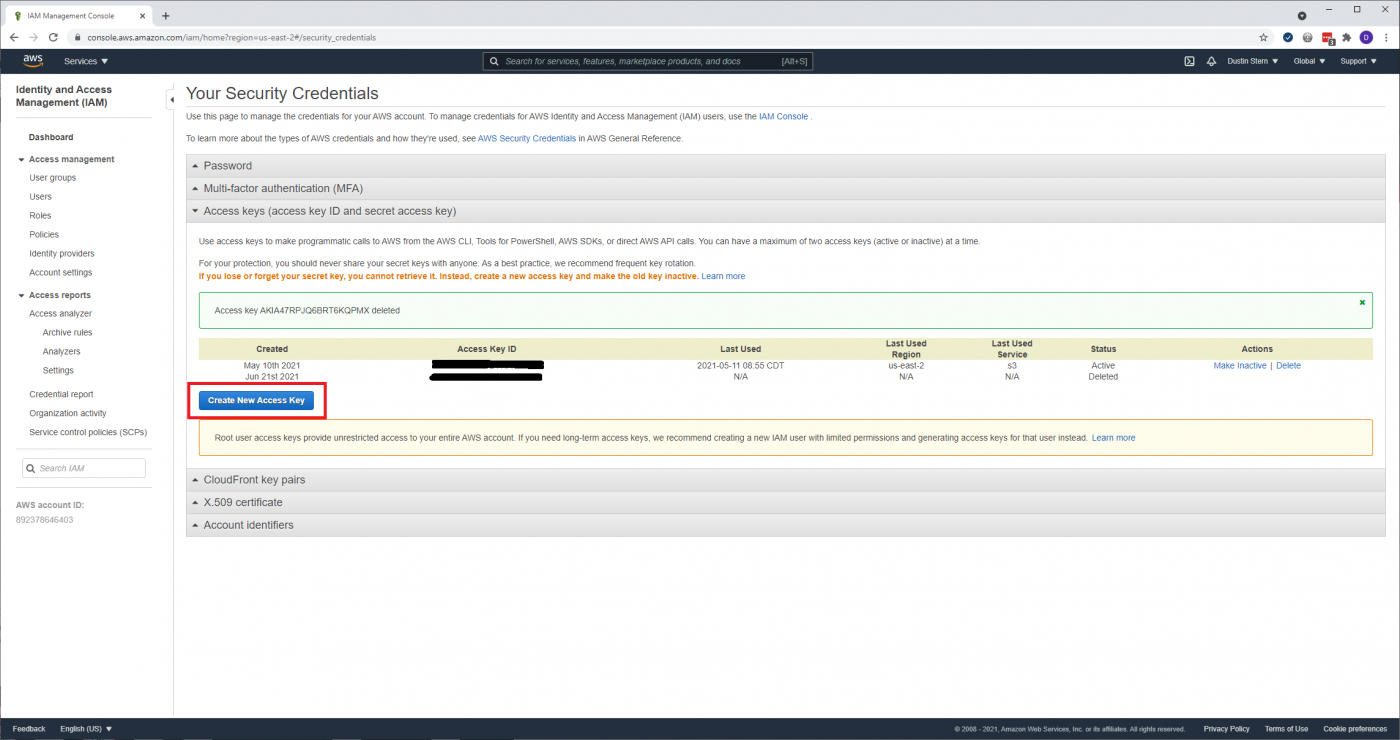1400x740 pixels.
Task: Click the browser back arrow
Action: 14,37
